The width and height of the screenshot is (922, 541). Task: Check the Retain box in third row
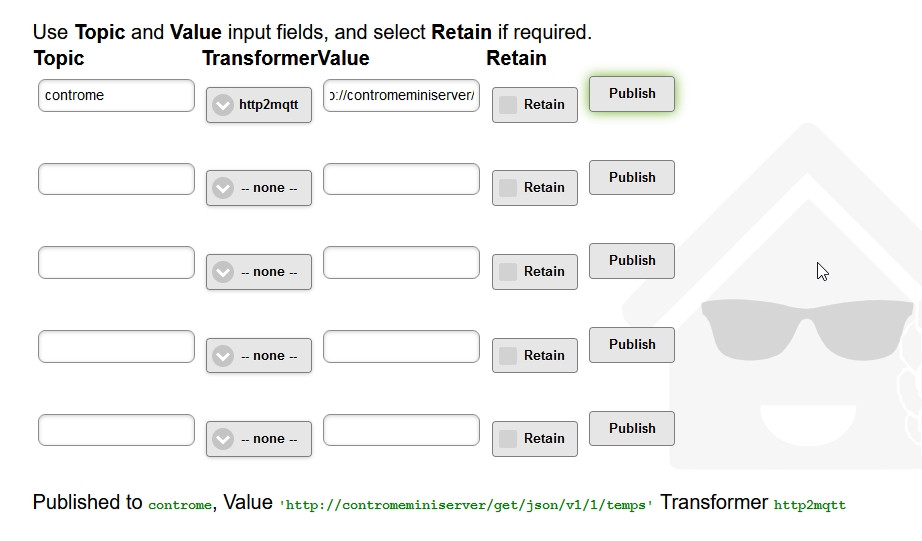point(509,271)
